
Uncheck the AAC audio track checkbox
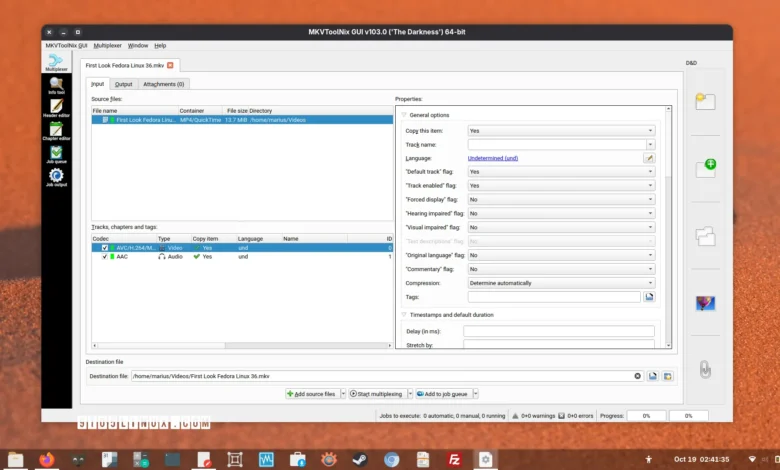[104, 257]
